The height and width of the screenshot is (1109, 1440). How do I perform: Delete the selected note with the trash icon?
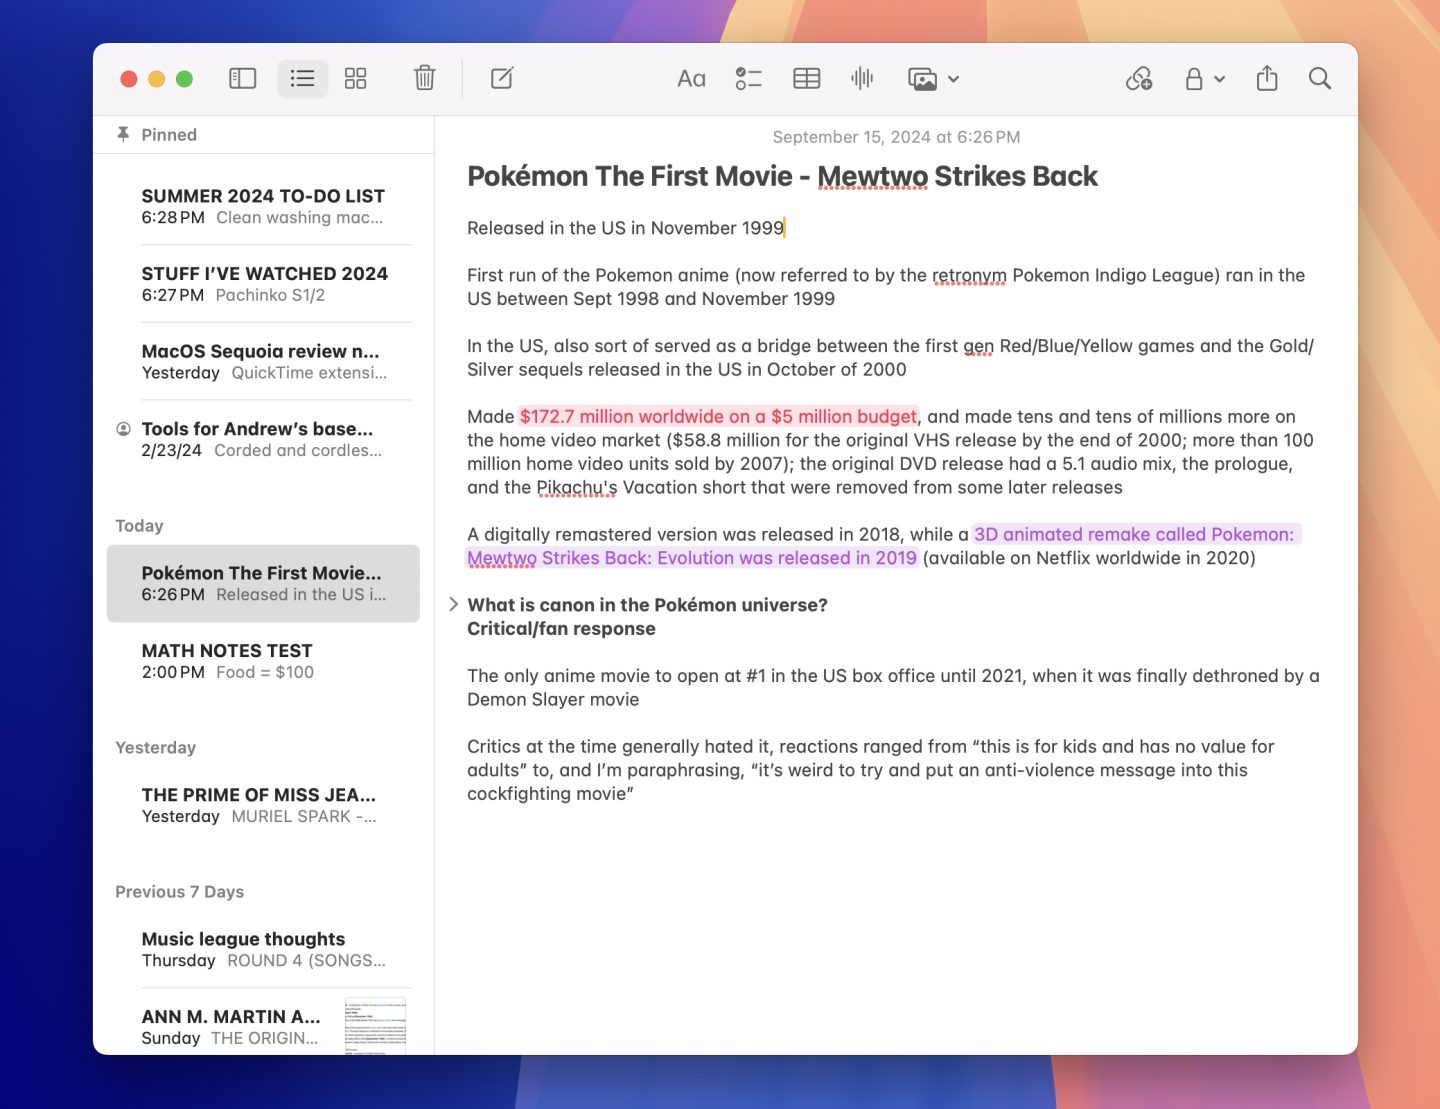[425, 79]
